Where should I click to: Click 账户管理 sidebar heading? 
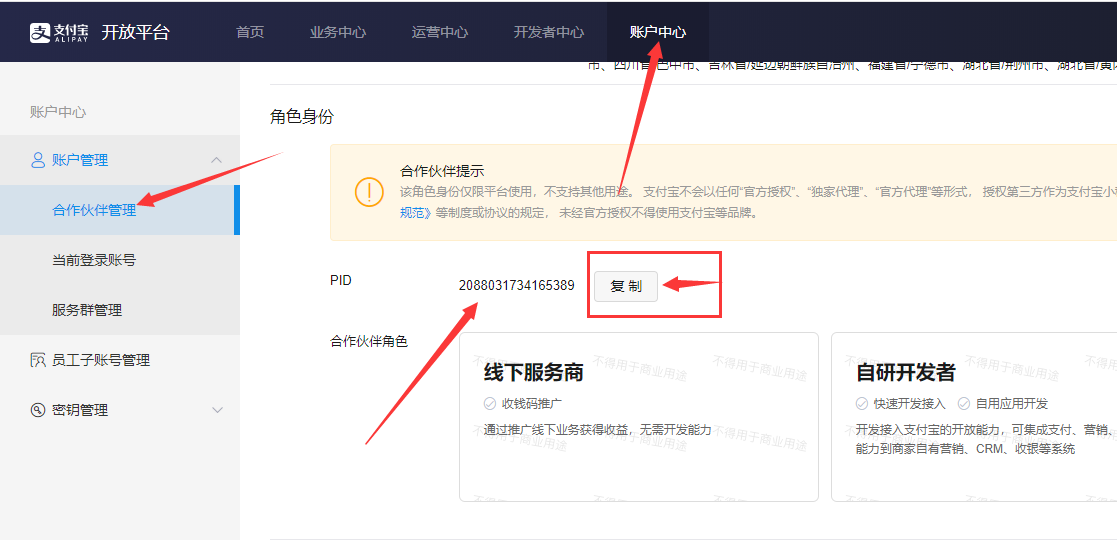[x=120, y=160]
